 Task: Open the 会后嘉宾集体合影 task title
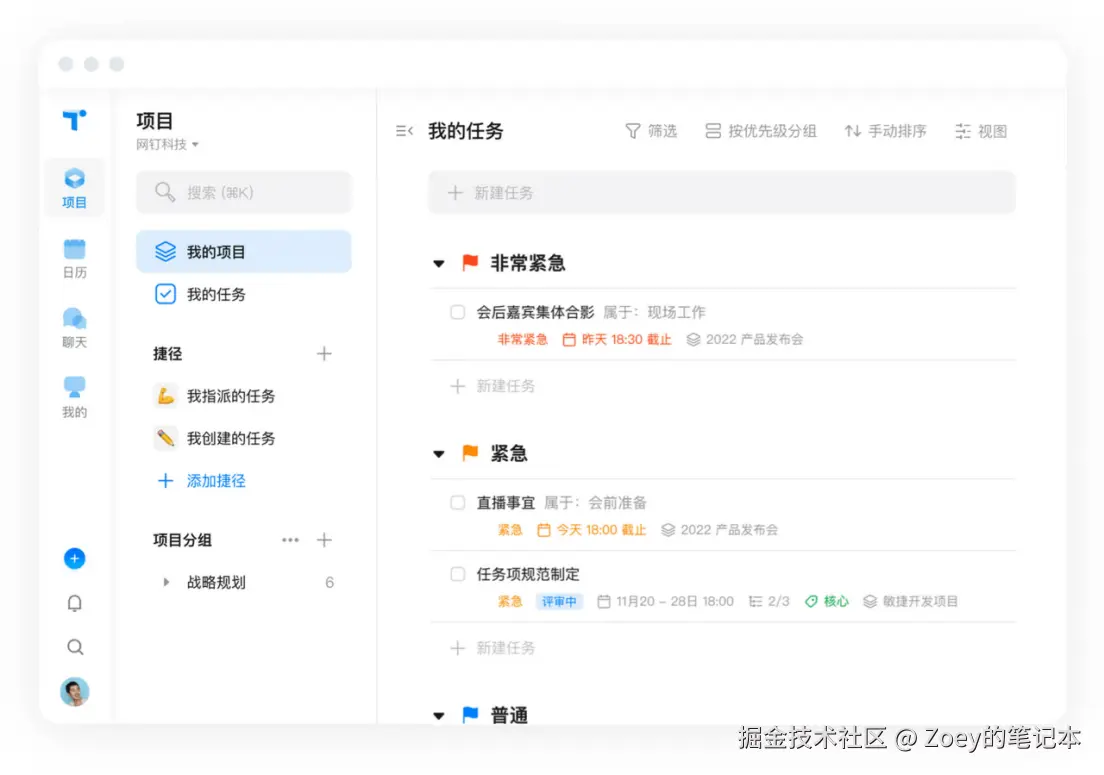(535, 312)
